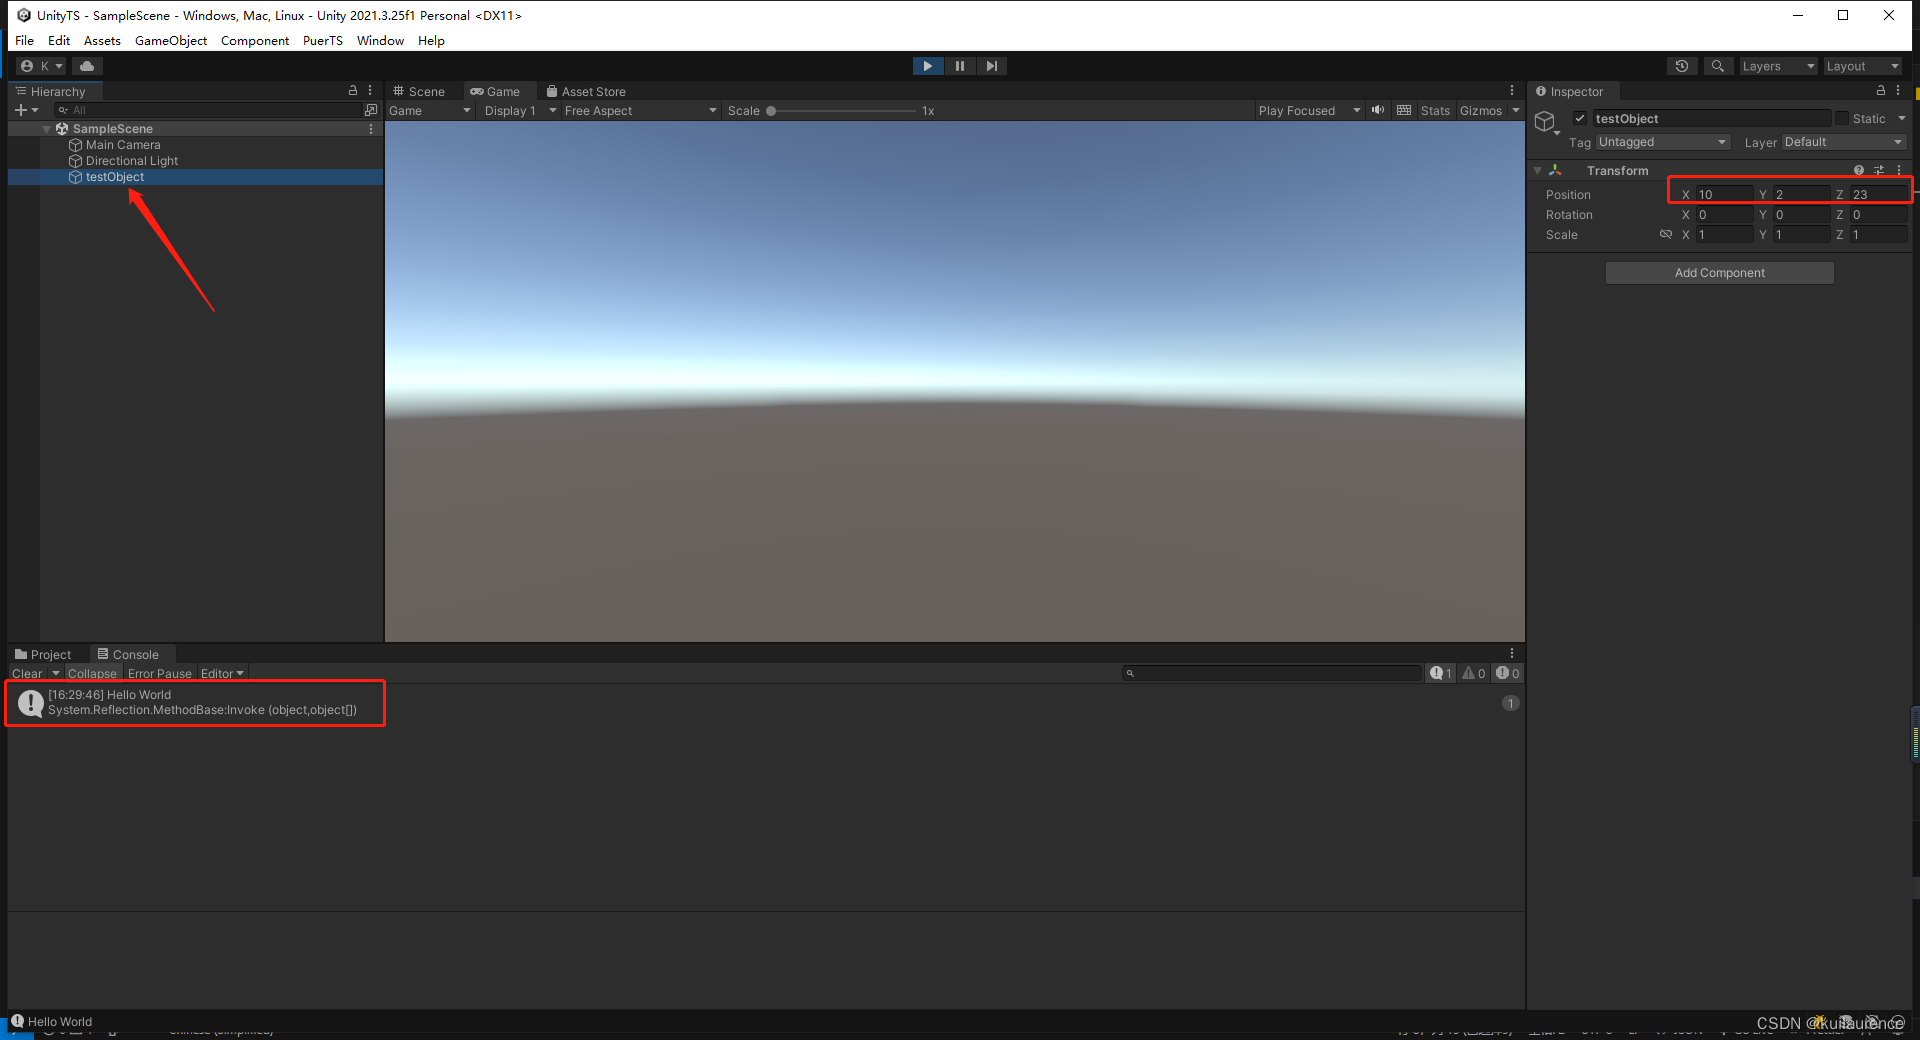Screen dimensions: 1920x1040
Task: Click the Step Frame button
Action: 991,65
